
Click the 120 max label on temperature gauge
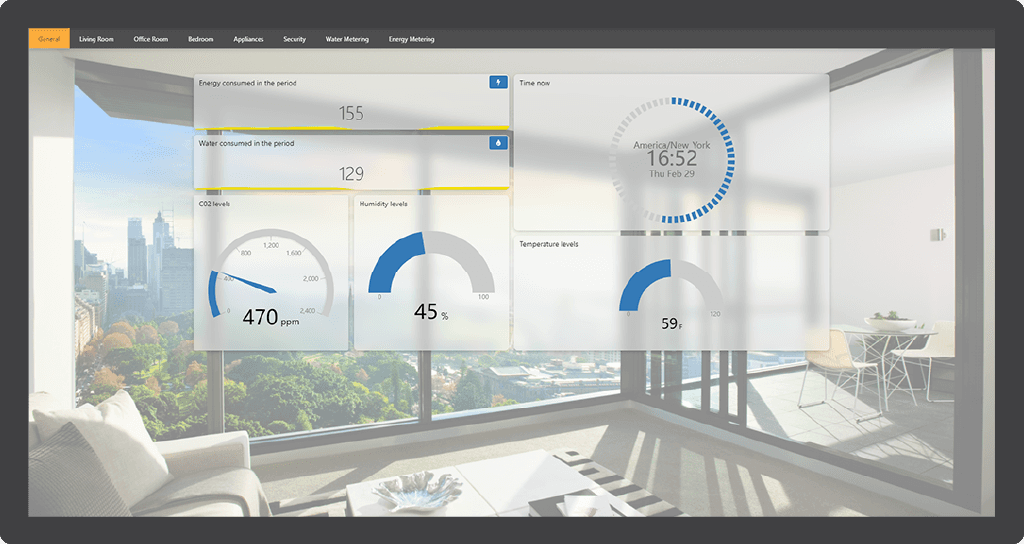715,314
